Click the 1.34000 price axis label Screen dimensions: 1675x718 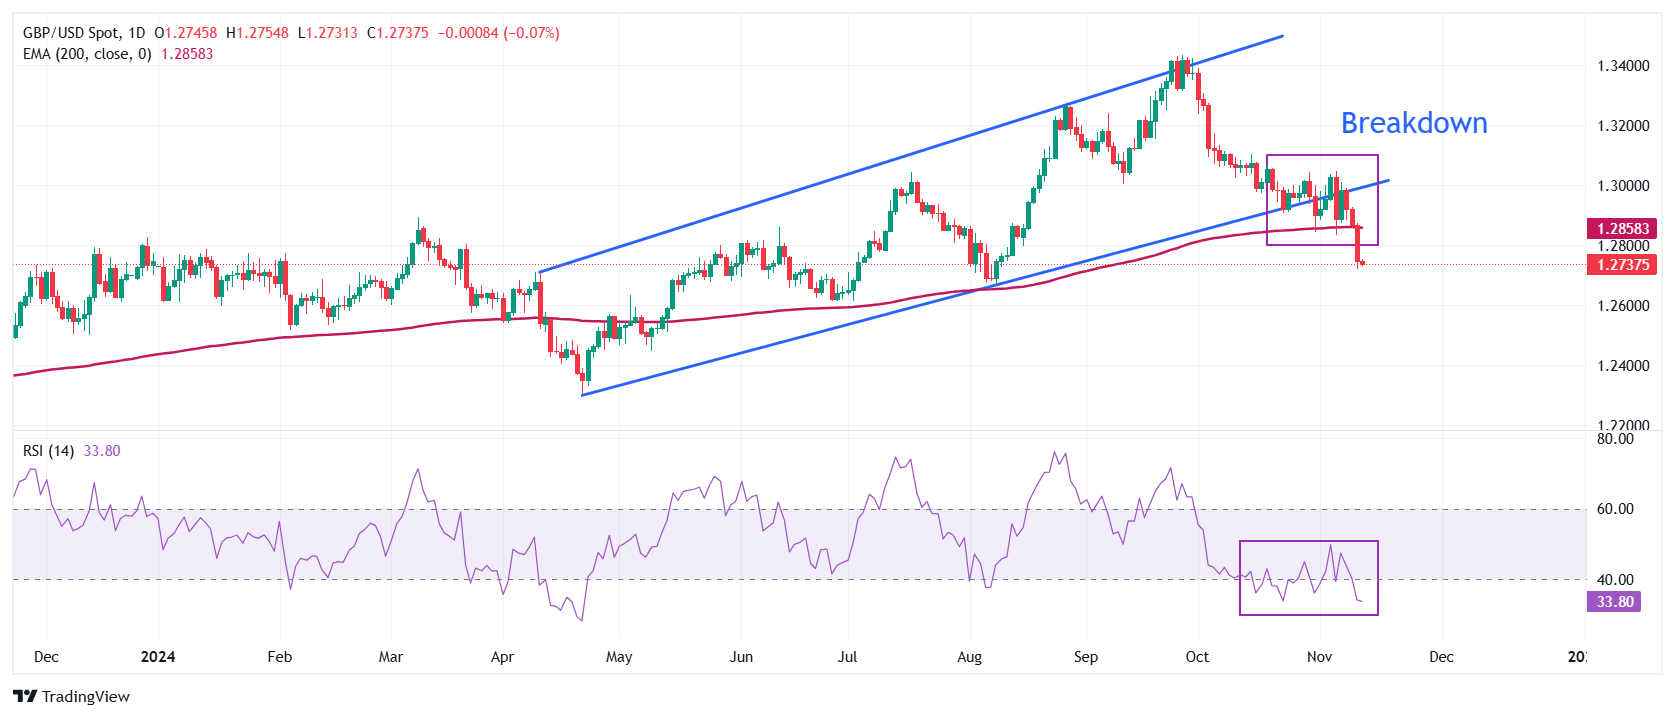point(1622,66)
